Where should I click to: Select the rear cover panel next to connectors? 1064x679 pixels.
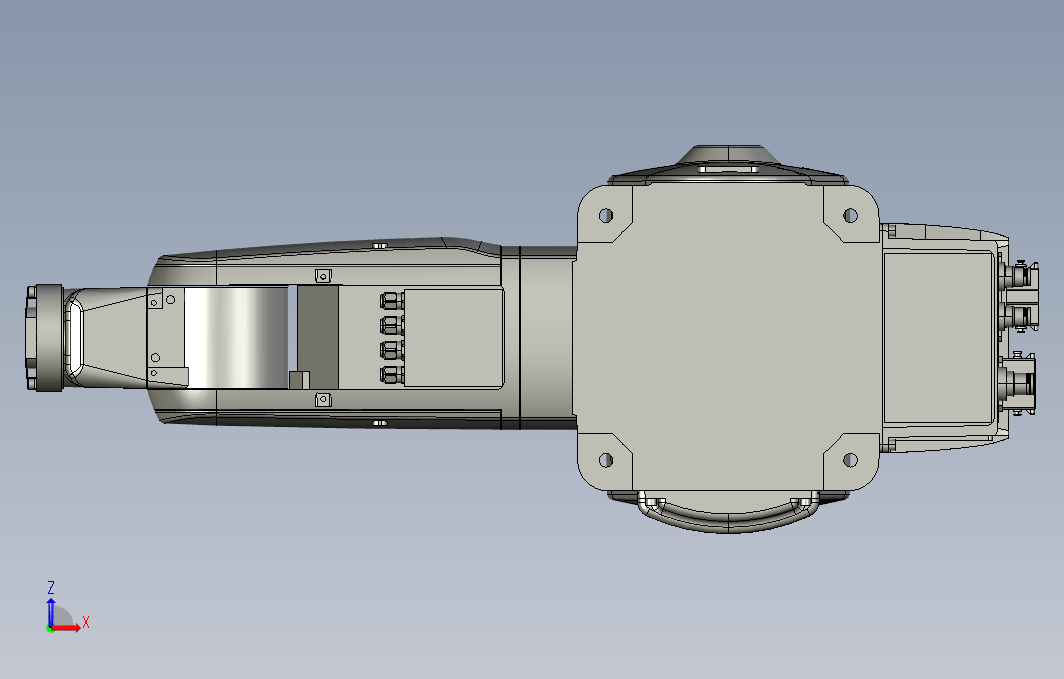(x=938, y=337)
